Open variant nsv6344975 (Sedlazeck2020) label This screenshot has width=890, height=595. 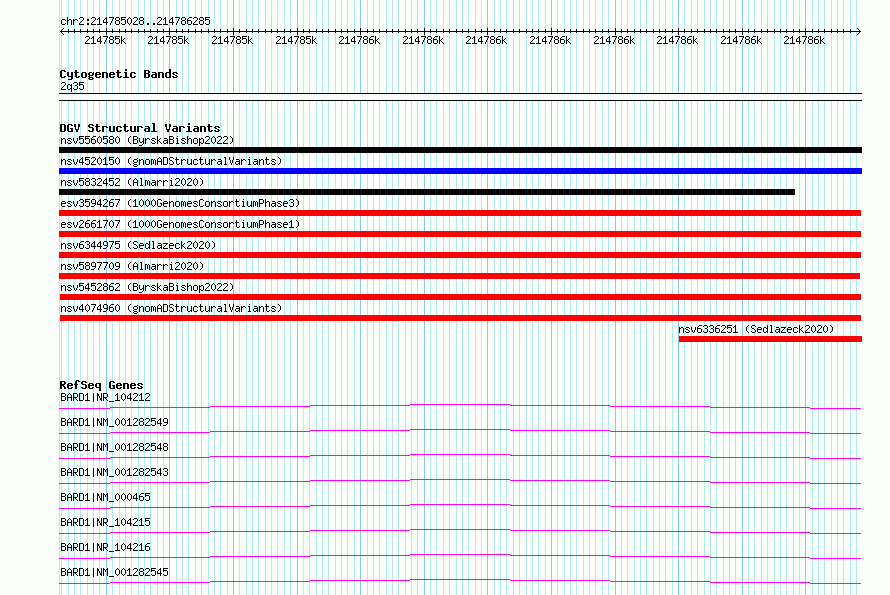point(138,245)
